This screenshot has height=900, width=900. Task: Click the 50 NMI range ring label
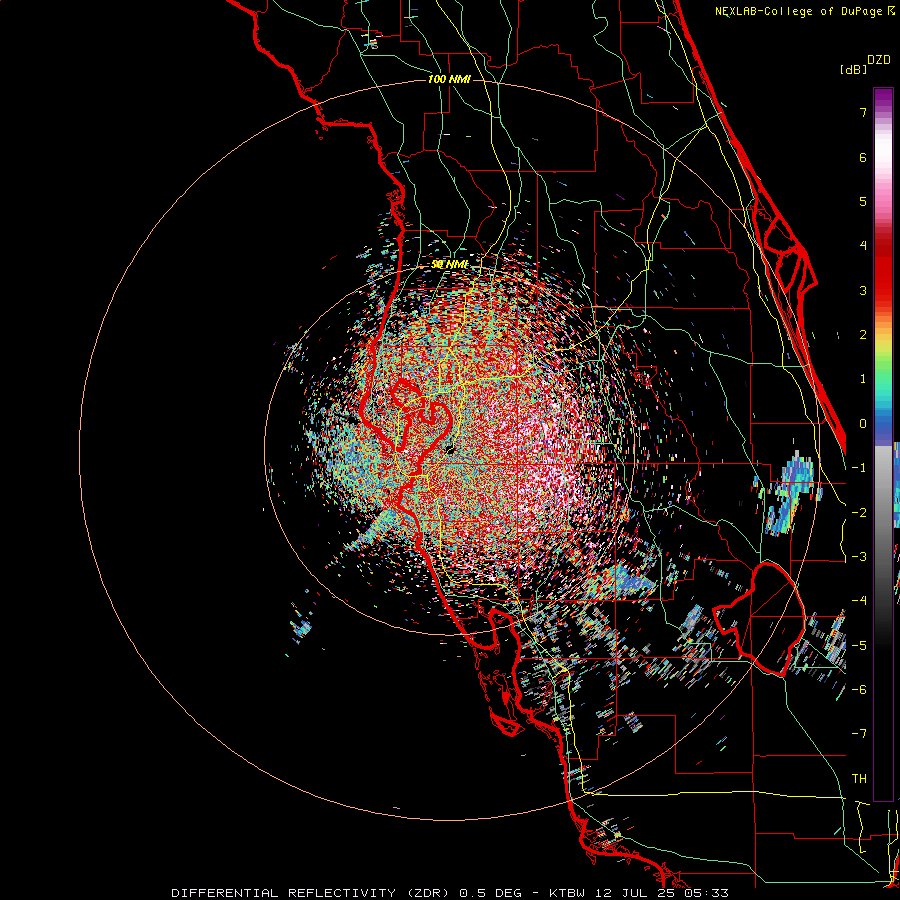(450, 265)
